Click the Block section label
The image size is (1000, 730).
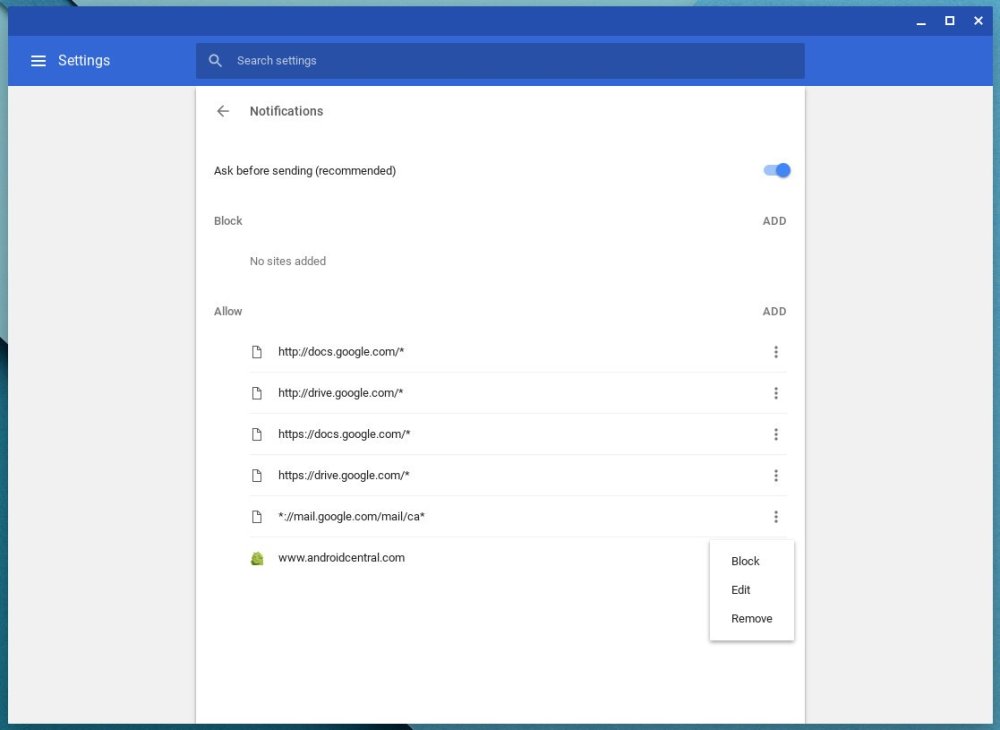pyautogui.click(x=228, y=221)
